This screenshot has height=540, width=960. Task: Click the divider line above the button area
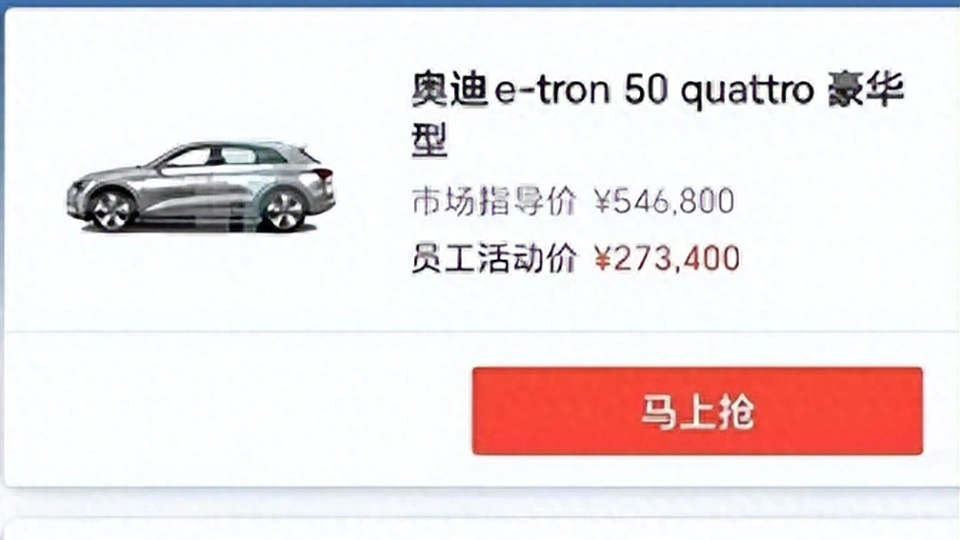pos(482,332)
